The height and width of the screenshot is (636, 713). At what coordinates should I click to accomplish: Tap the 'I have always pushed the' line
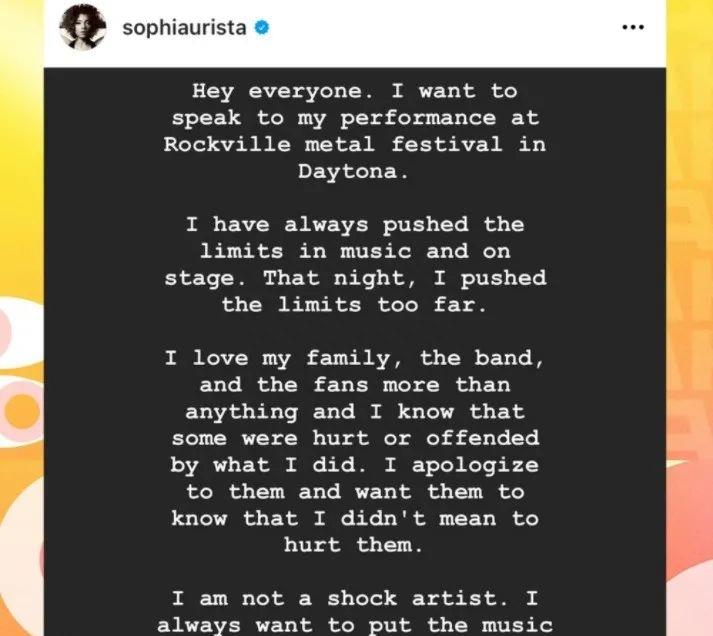(355, 225)
